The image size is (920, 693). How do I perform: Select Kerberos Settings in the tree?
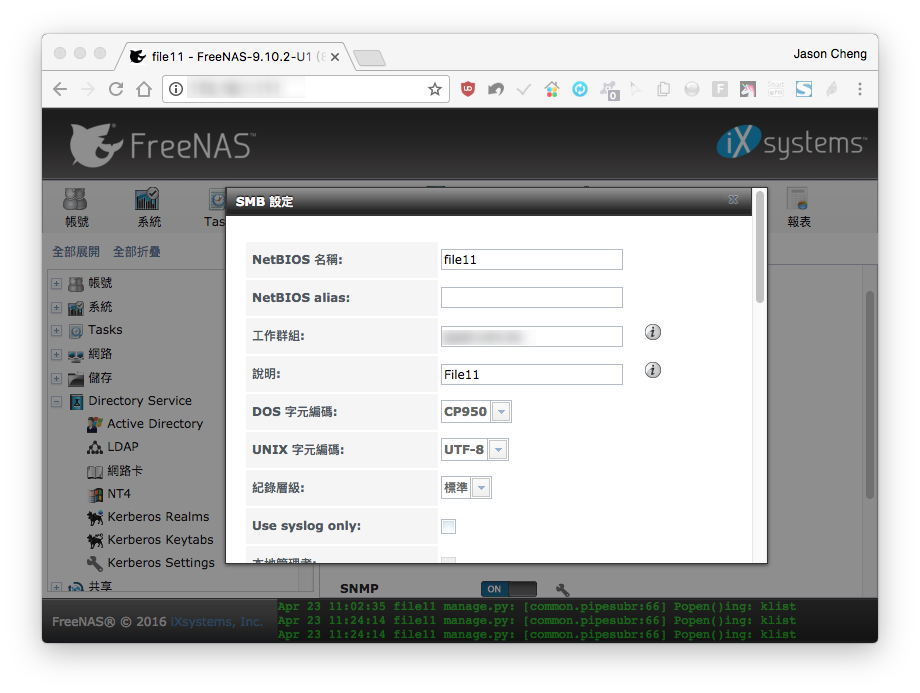161,563
